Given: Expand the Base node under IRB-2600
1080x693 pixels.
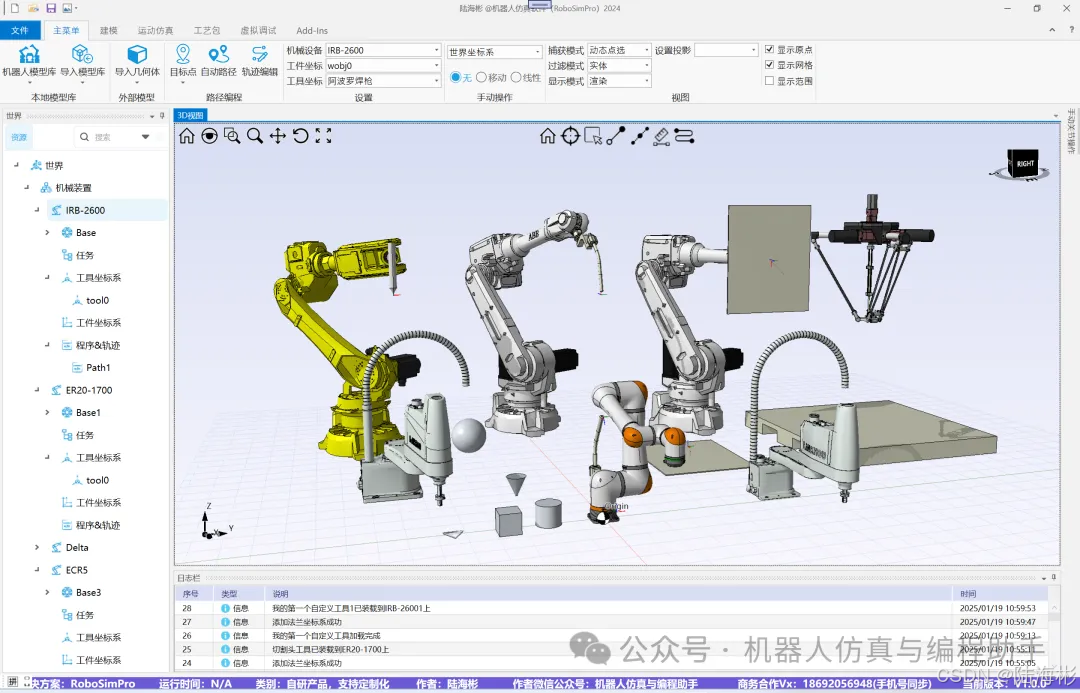Looking at the screenshot, I should pyautogui.click(x=48, y=232).
